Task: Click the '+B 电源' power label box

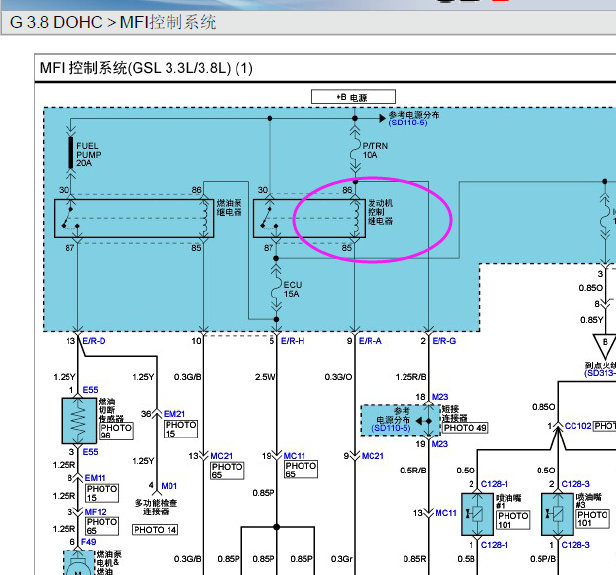Action: tap(353, 97)
